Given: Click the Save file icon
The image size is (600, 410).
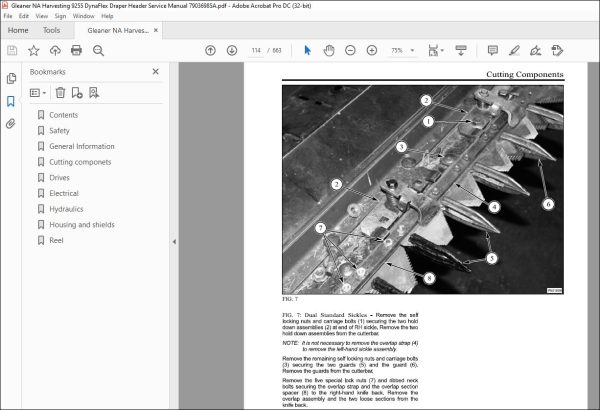Looking at the screenshot, I should pyautogui.click(x=12, y=51).
